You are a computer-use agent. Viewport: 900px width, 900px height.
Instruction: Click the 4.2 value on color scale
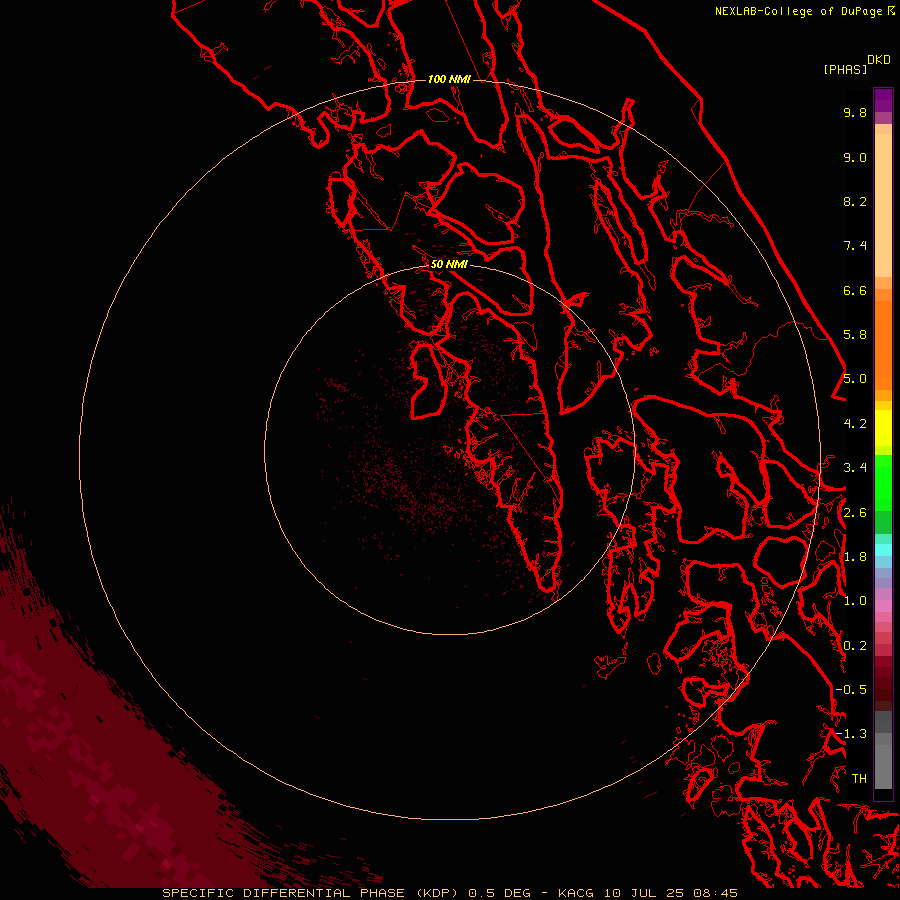(855, 424)
